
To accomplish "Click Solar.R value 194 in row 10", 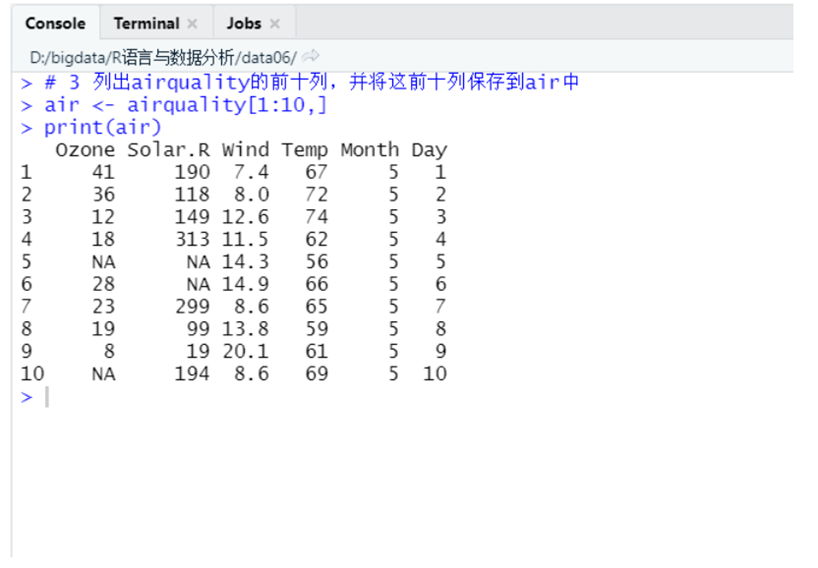I will [x=192, y=374].
